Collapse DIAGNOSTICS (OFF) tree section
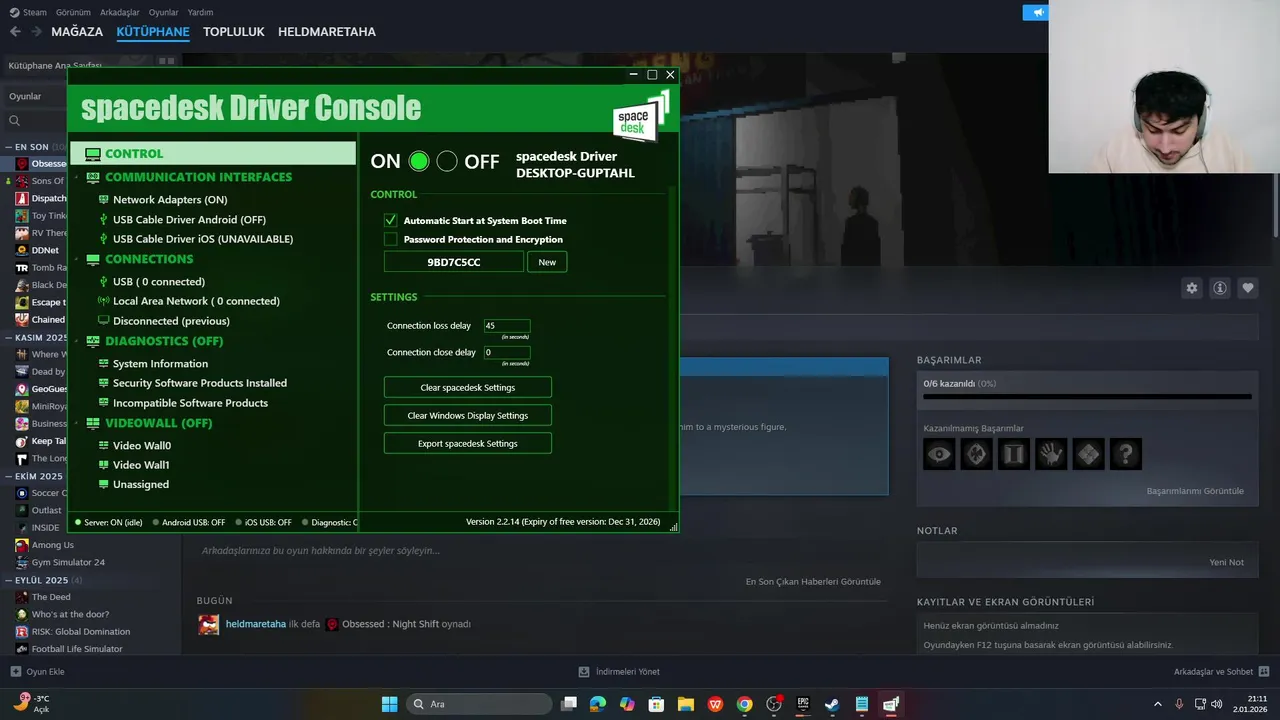The height and width of the screenshot is (720, 1280). 78,341
